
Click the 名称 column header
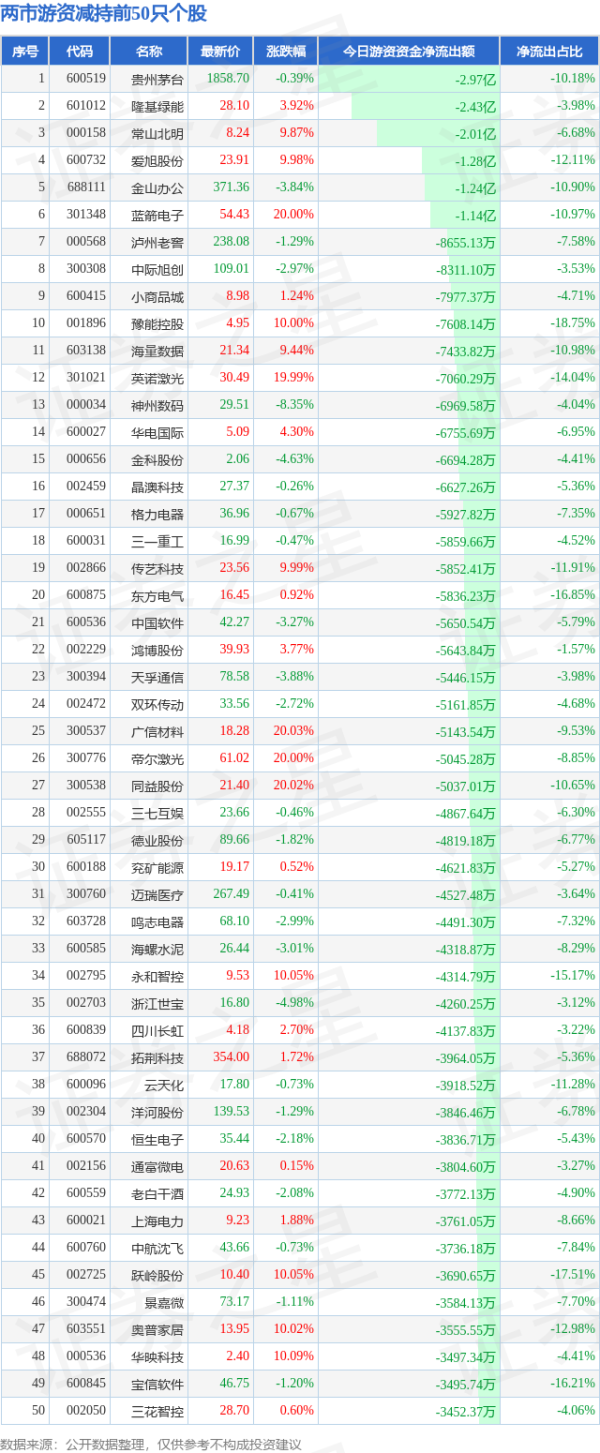pos(149,51)
